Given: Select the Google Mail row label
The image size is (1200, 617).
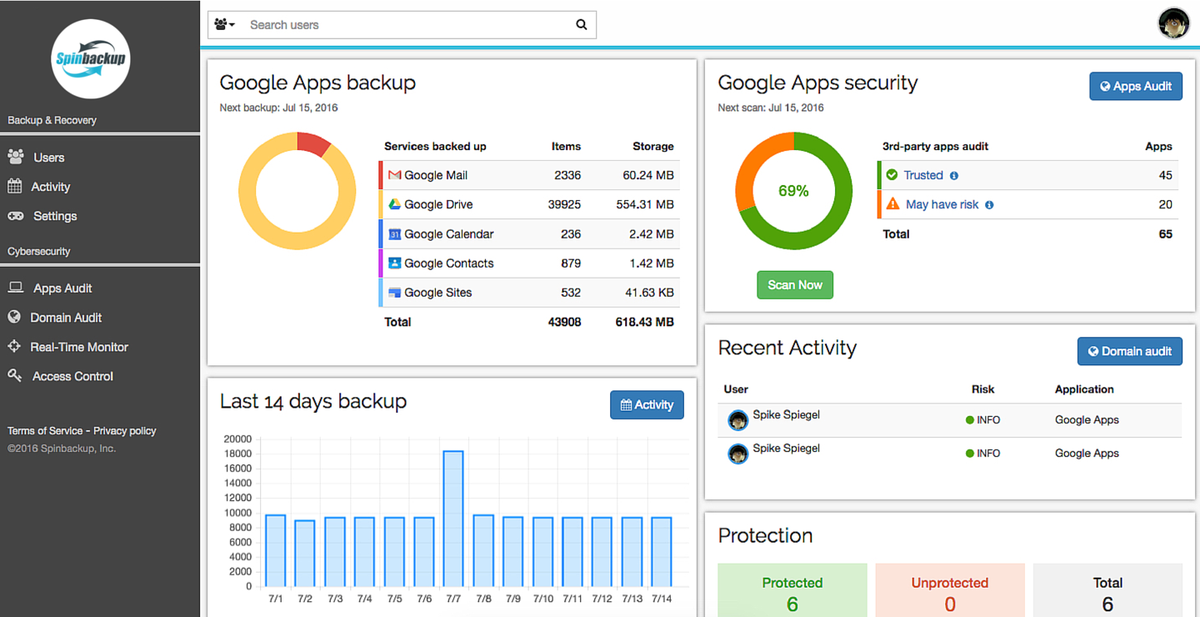Looking at the screenshot, I should [x=436, y=175].
